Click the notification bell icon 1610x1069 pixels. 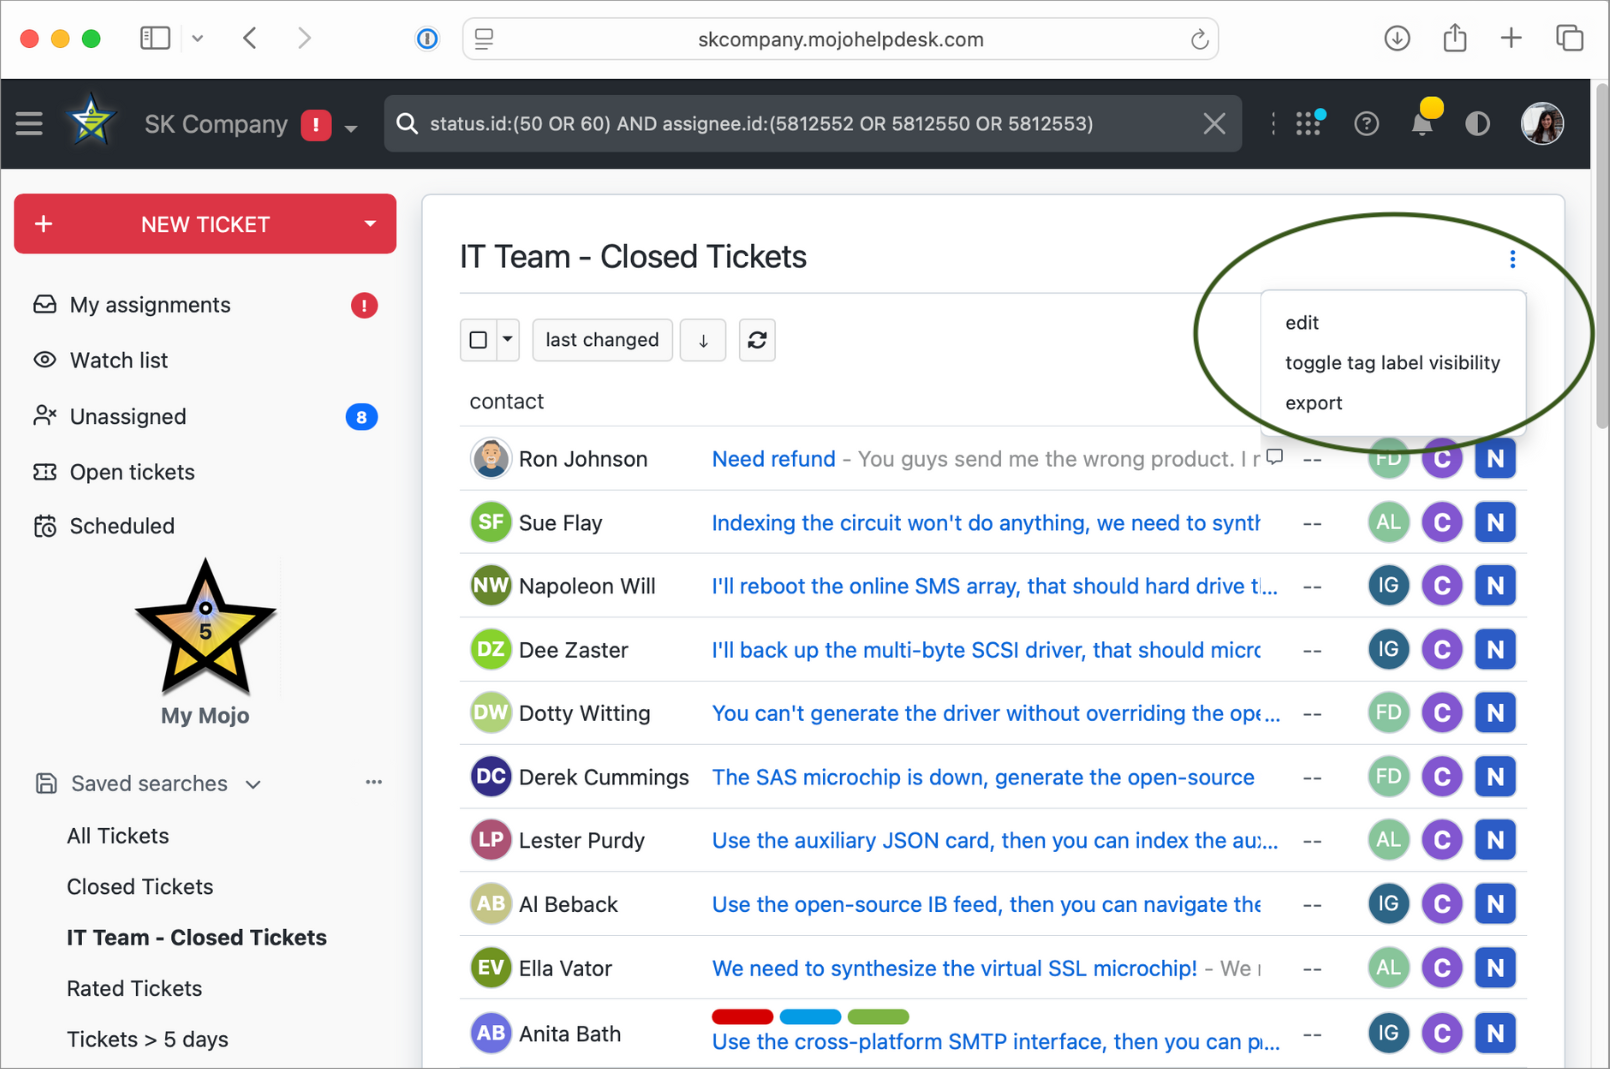[x=1422, y=123]
